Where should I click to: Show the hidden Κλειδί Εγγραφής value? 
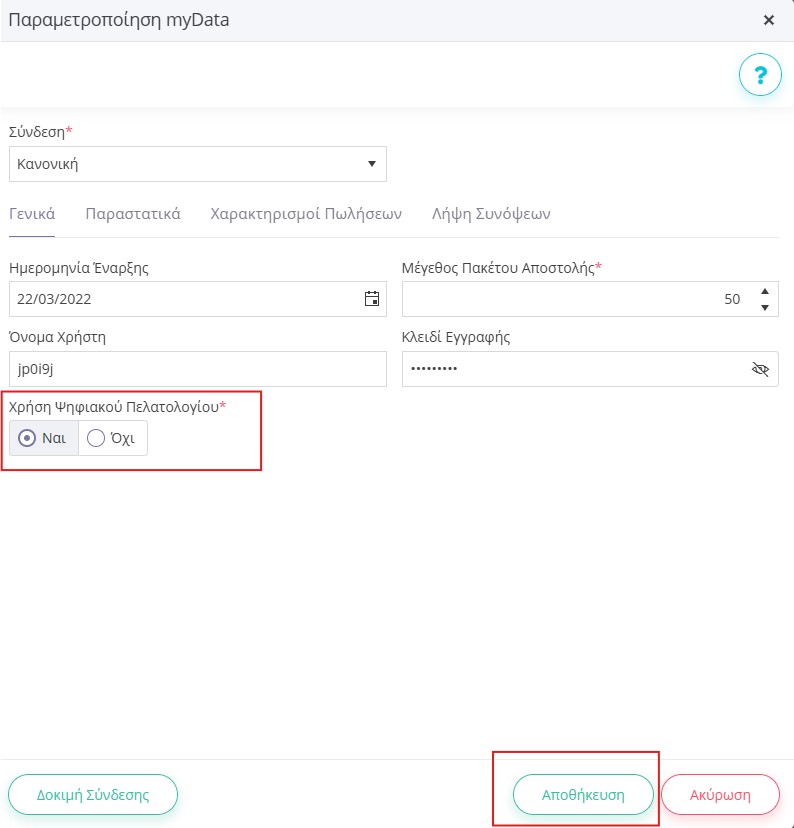[760, 369]
